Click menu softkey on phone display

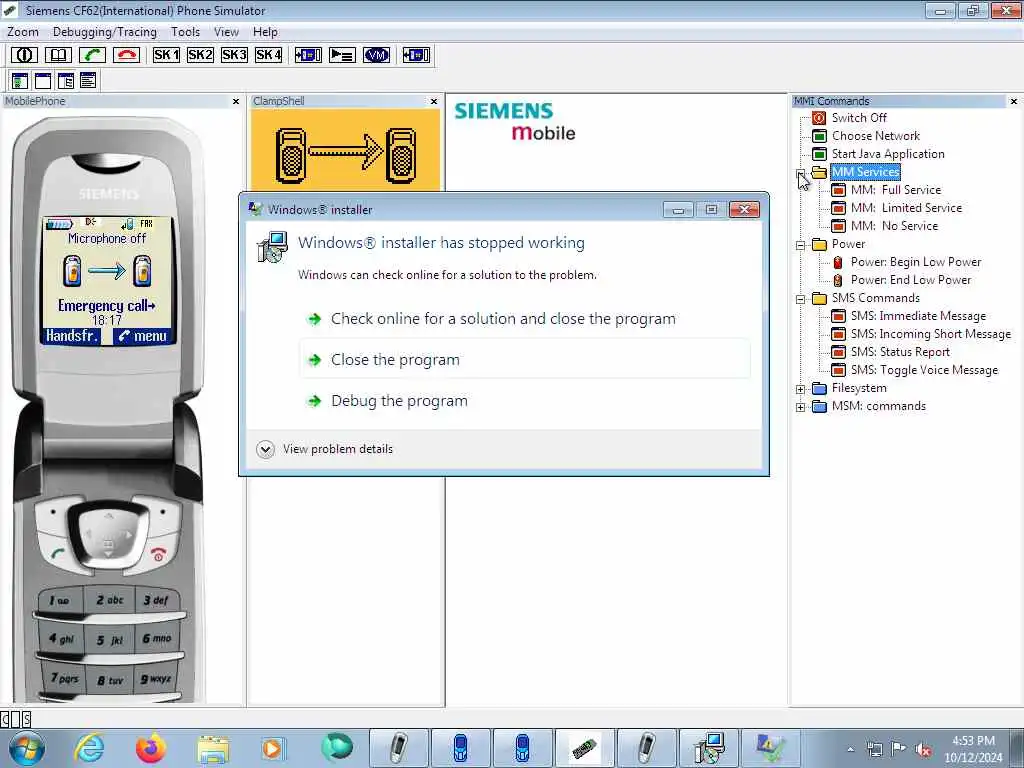pyautogui.click(x=143, y=336)
